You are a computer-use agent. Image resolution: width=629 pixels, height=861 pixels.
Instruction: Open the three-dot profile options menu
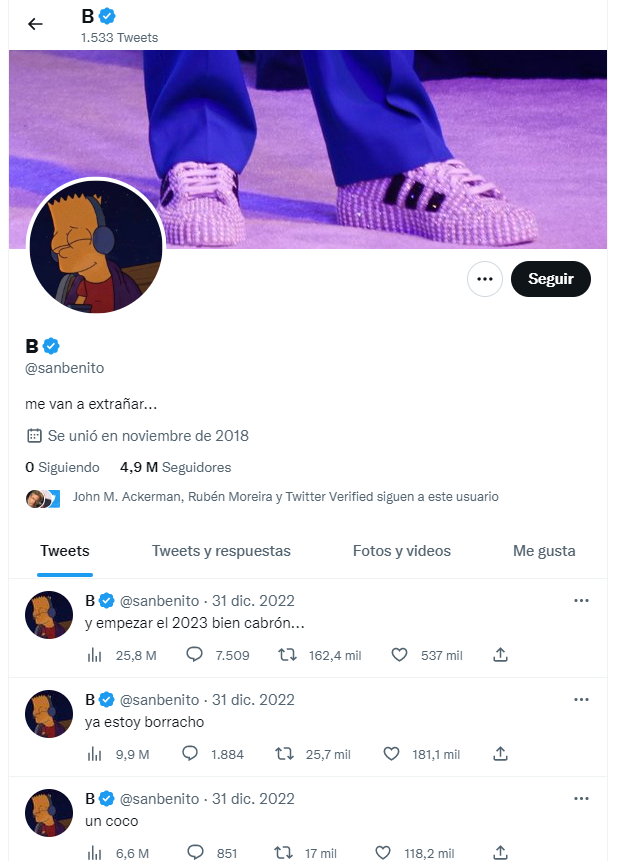click(x=485, y=279)
